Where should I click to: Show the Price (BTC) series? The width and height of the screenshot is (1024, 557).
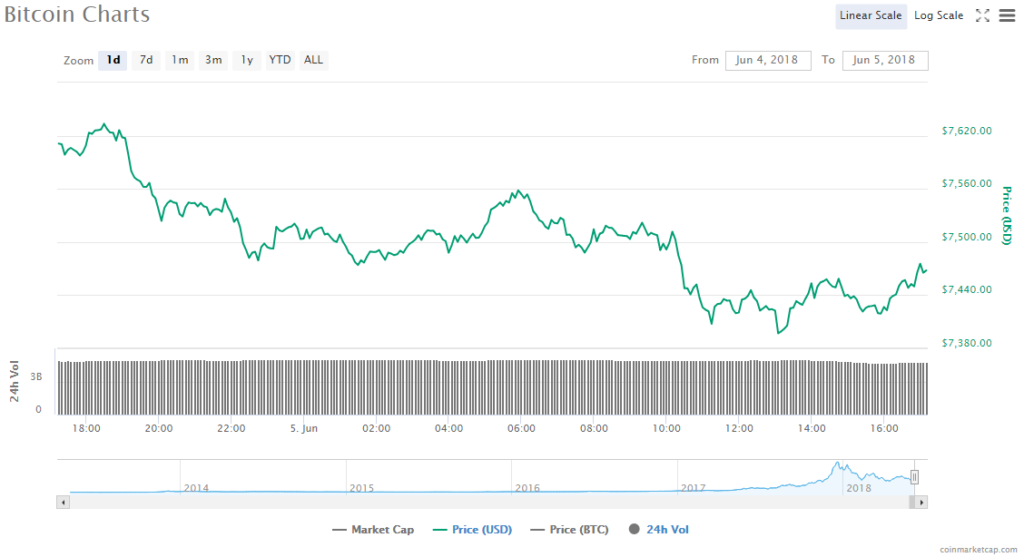pos(569,529)
